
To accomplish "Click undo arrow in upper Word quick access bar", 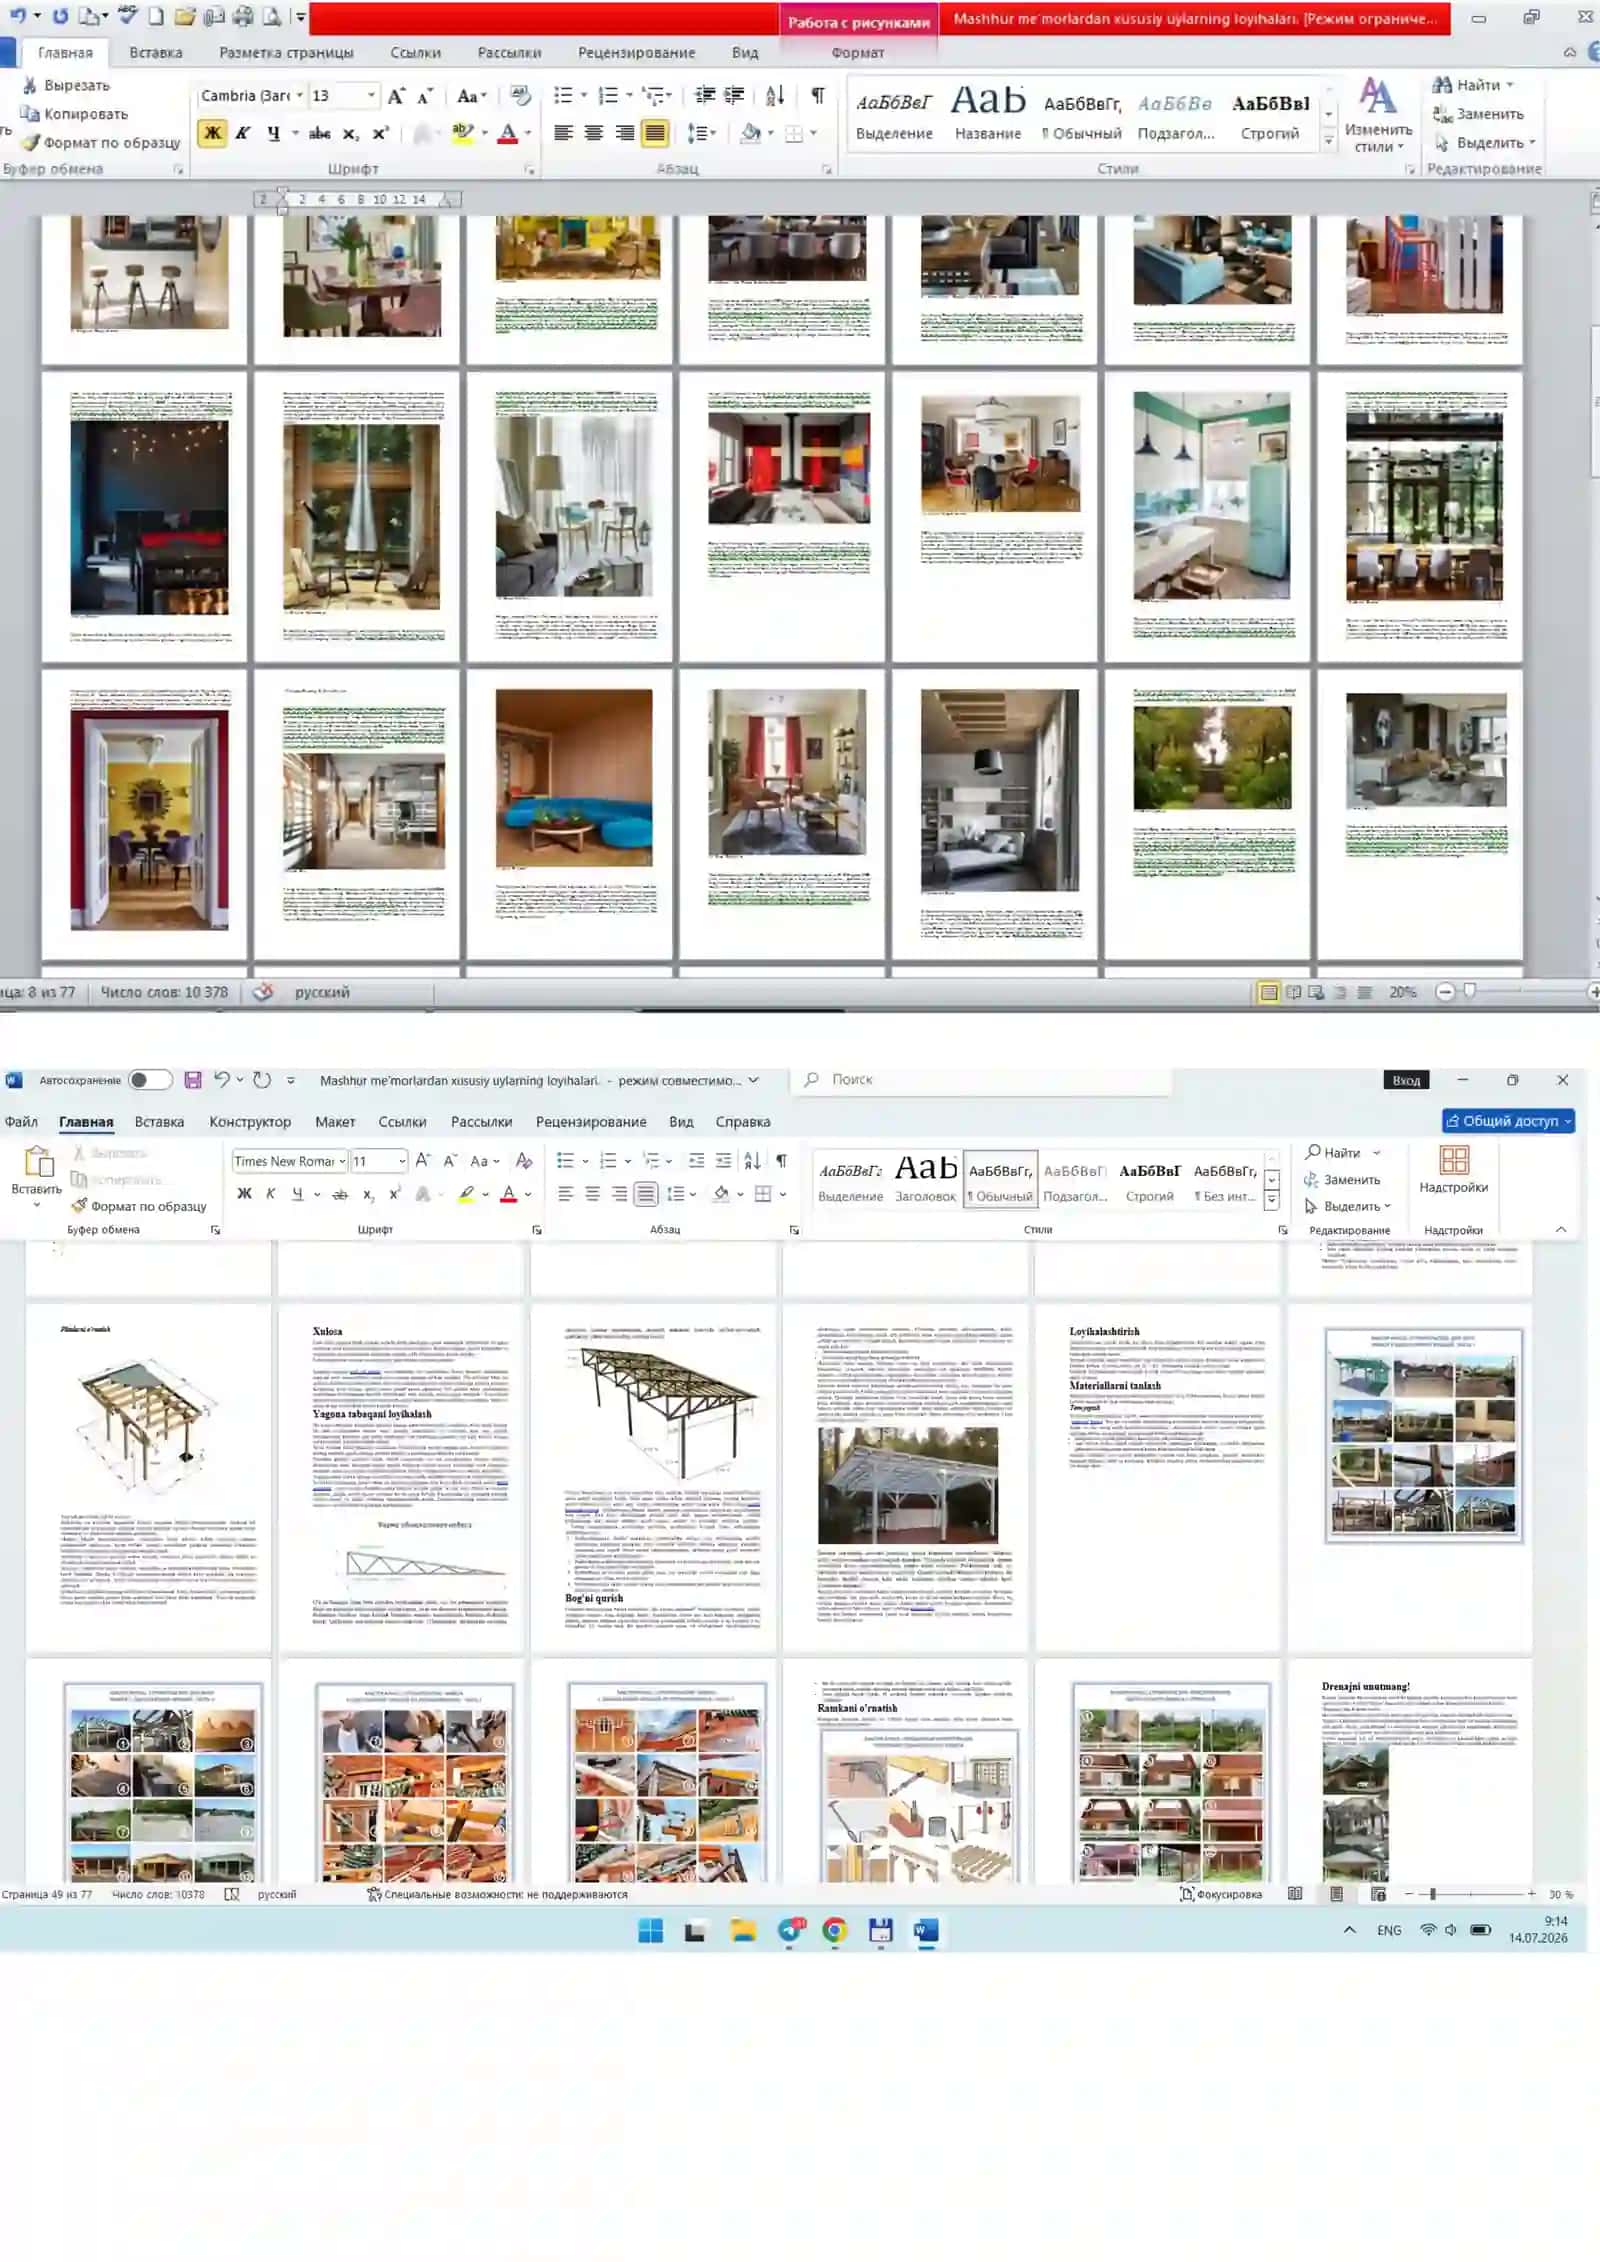I will (18, 16).
